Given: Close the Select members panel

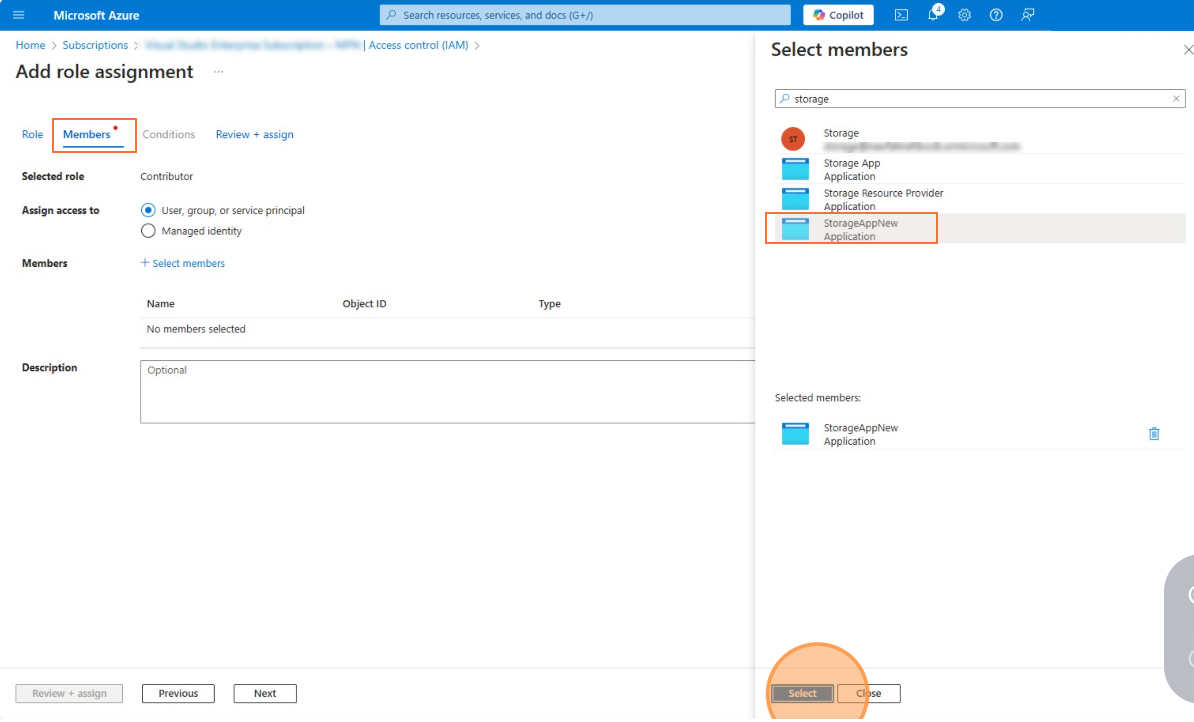Looking at the screenshot, I should [1187, 50].
